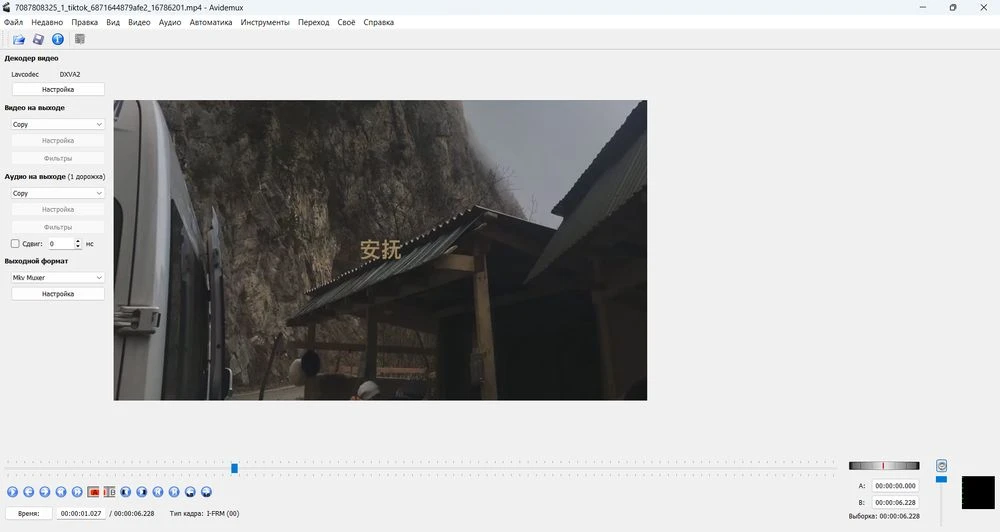Click Настройка button under Выходной формат
The height and width of the screenshot is (532, 1000).
(58, 294)
